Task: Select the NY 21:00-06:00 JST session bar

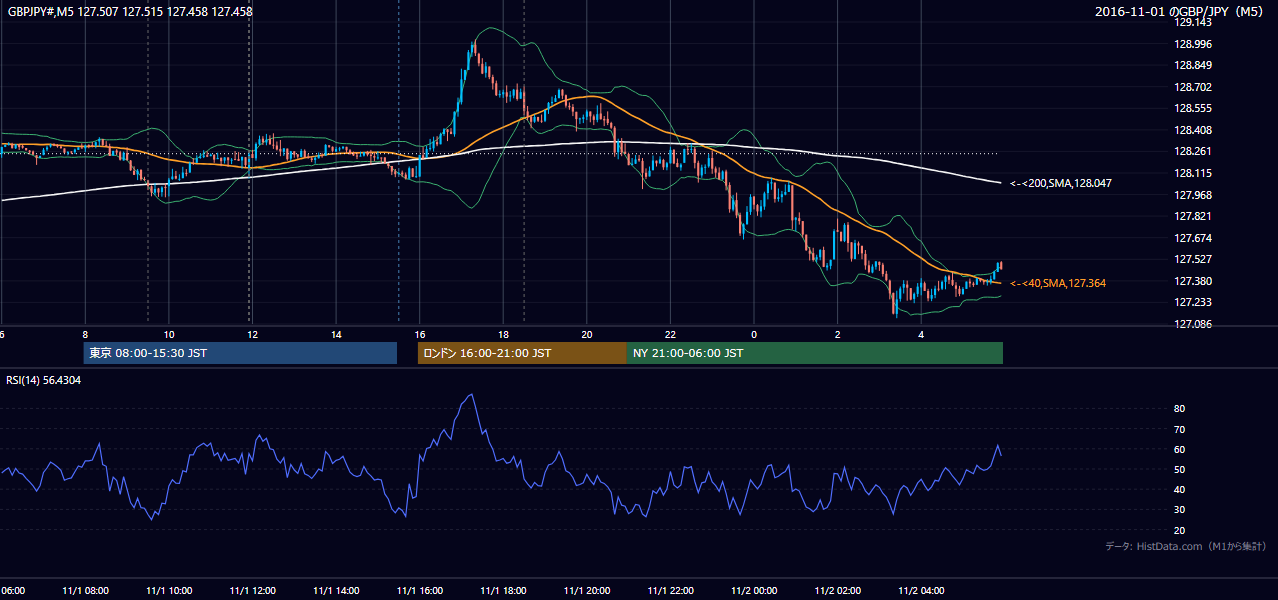Action: 815,353
